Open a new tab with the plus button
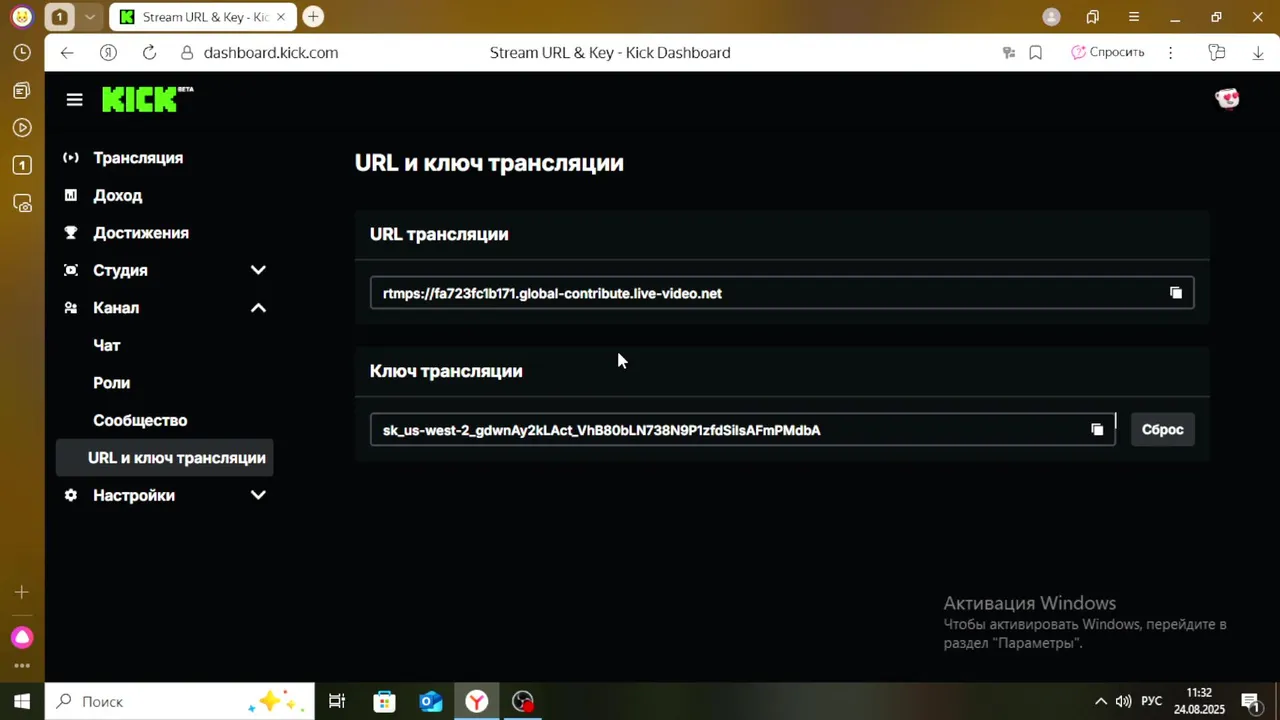 313,17
